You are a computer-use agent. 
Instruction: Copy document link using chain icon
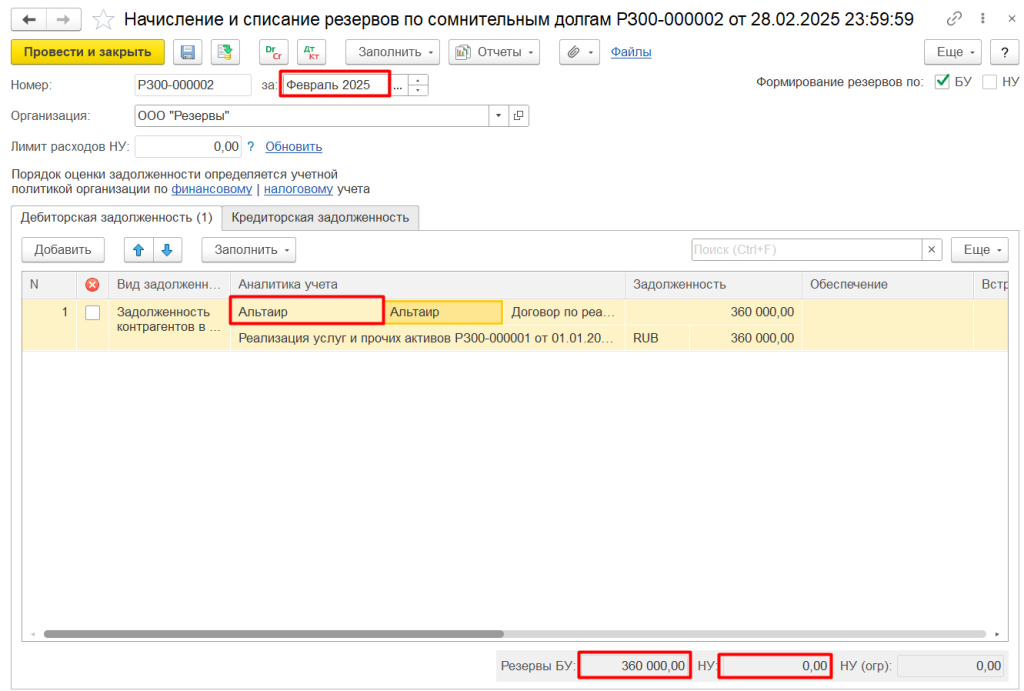(955, 19)
